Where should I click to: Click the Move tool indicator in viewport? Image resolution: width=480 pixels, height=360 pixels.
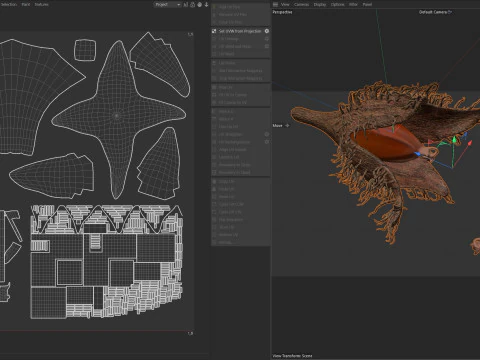(x=281, y=125)
